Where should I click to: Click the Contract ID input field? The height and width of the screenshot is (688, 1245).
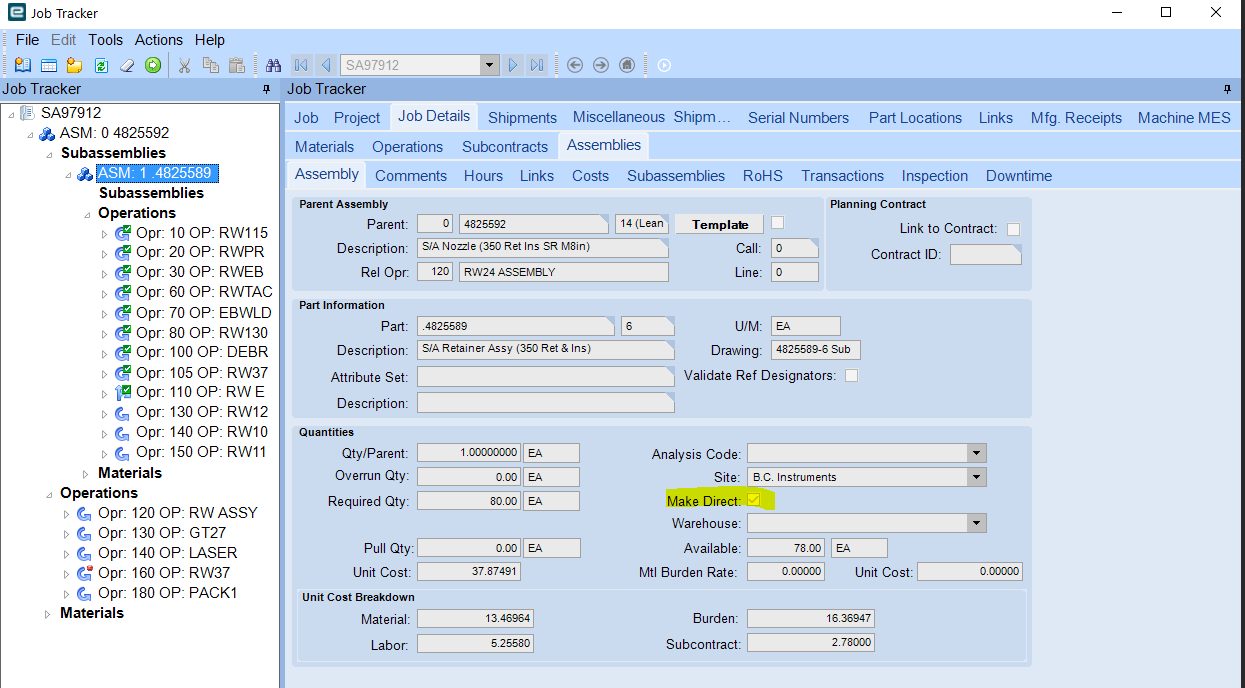985,254
